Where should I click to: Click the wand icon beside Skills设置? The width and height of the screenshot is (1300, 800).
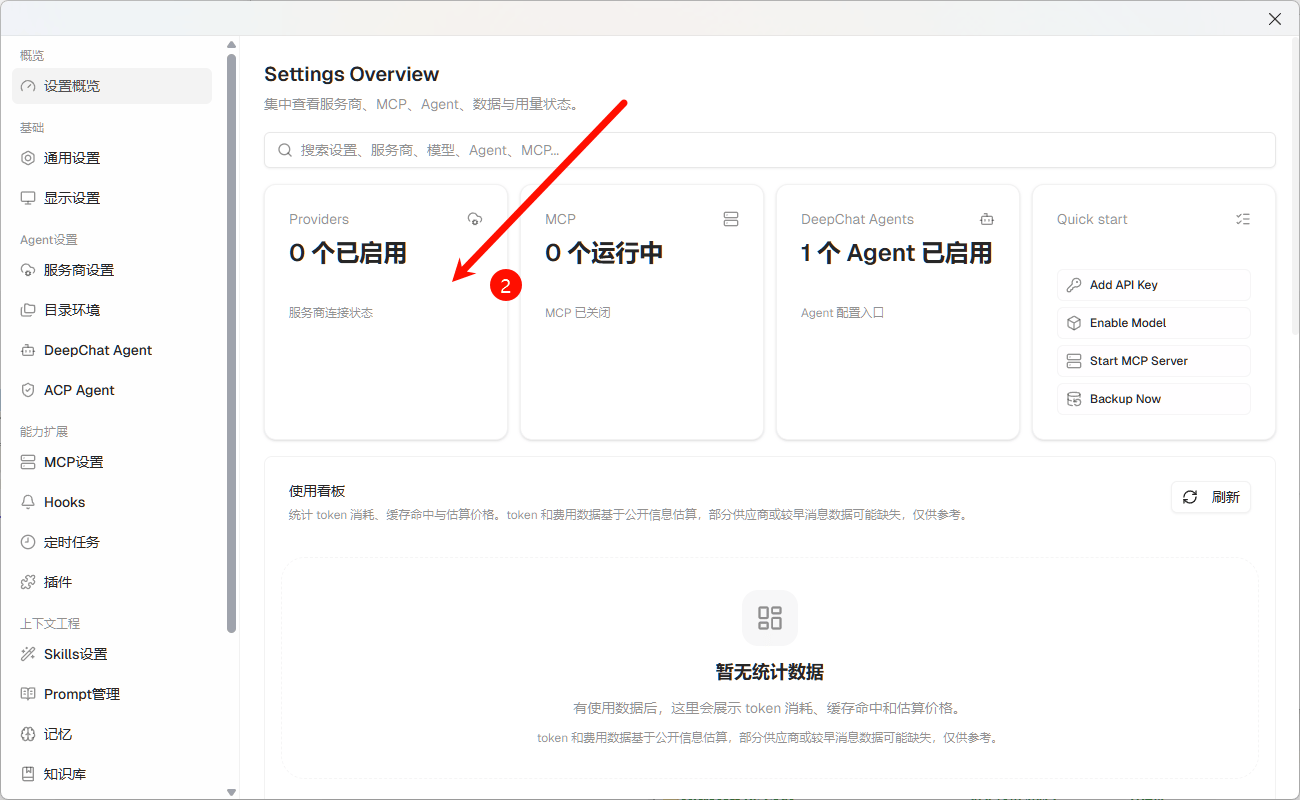click(x=28, y=654)
